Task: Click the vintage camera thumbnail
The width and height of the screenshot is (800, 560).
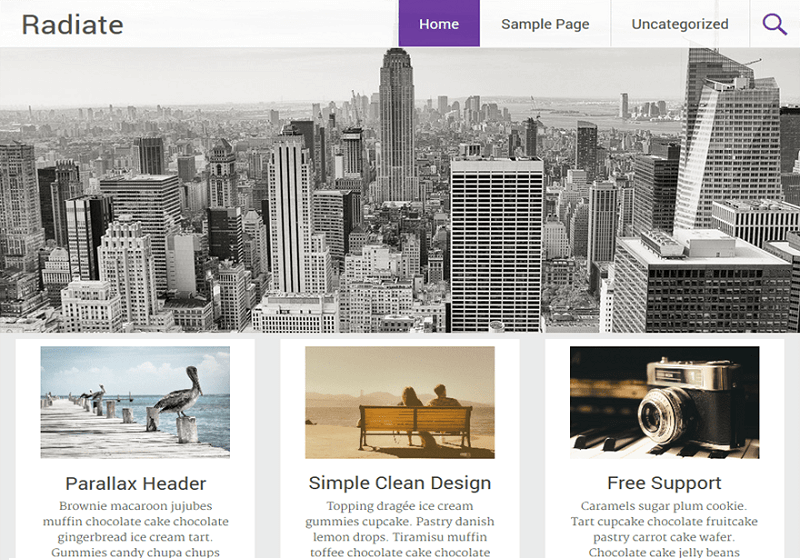Action: pyautogui.click(x=664, y=402)
